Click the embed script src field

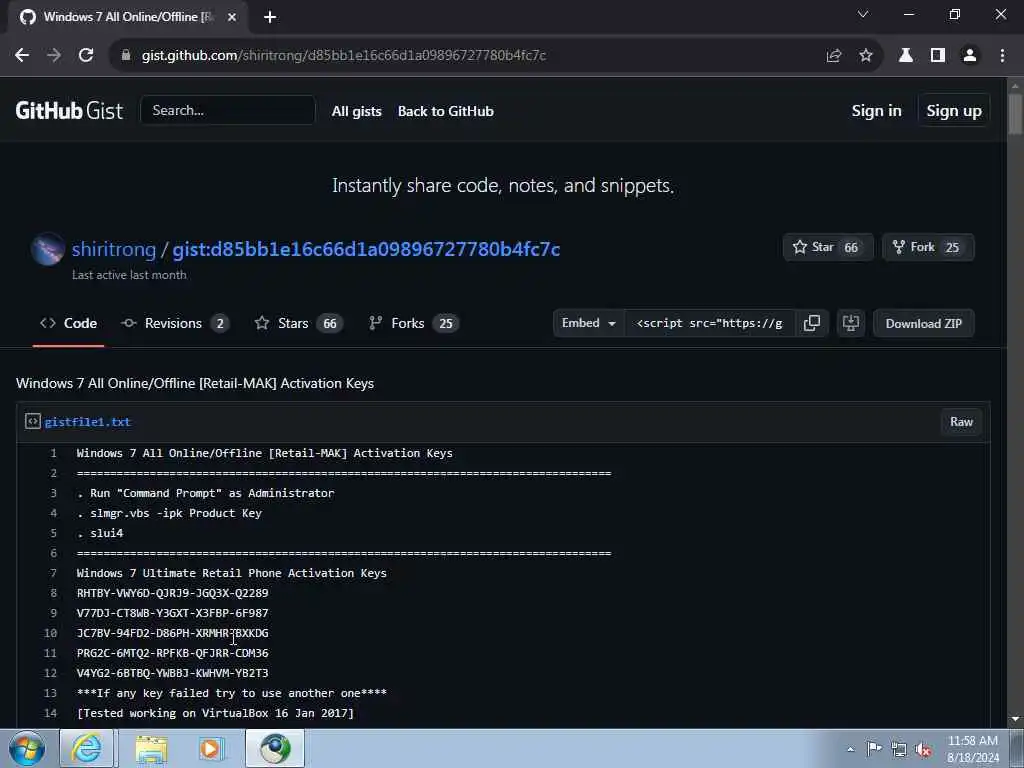pyautogui.click(x=709, y=323)
